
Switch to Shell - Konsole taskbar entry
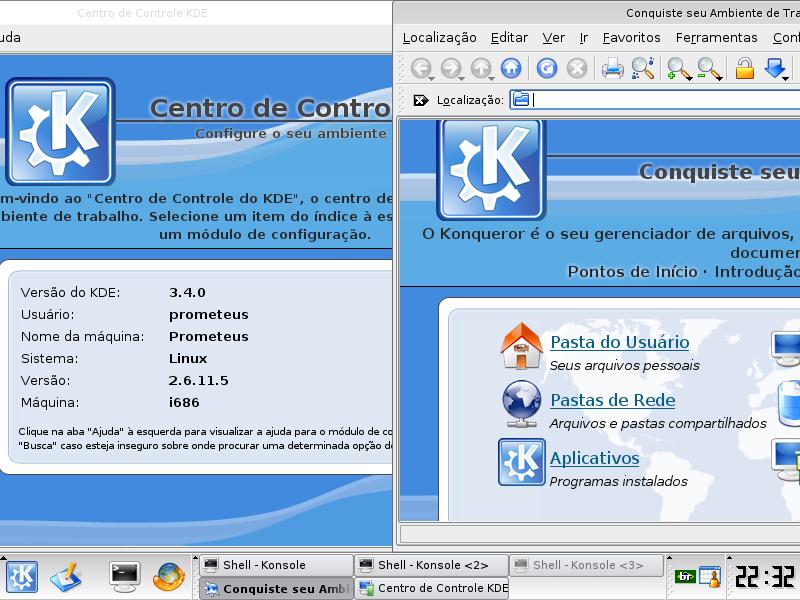coord(276,565)
